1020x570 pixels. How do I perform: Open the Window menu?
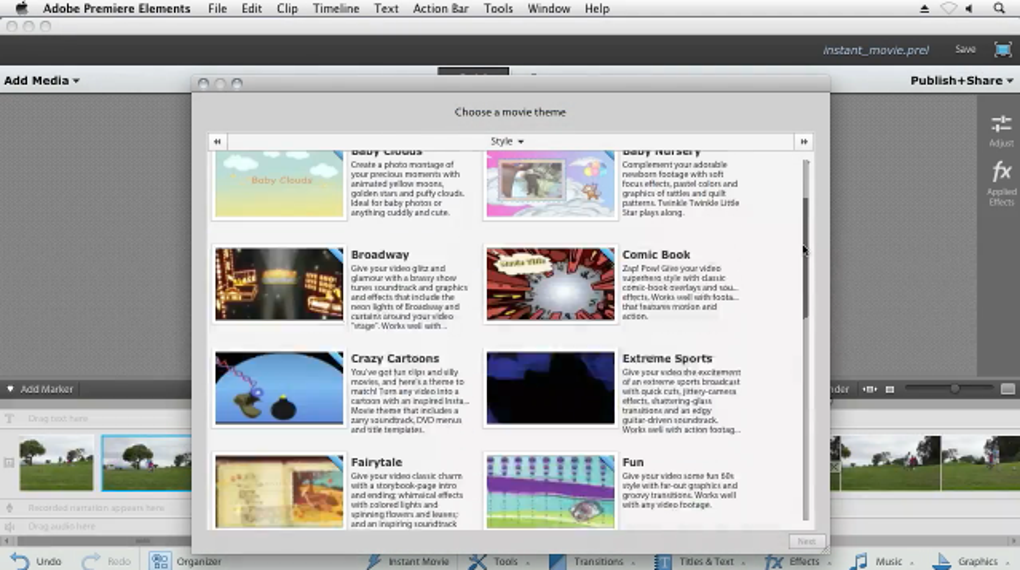coord(548,8)
